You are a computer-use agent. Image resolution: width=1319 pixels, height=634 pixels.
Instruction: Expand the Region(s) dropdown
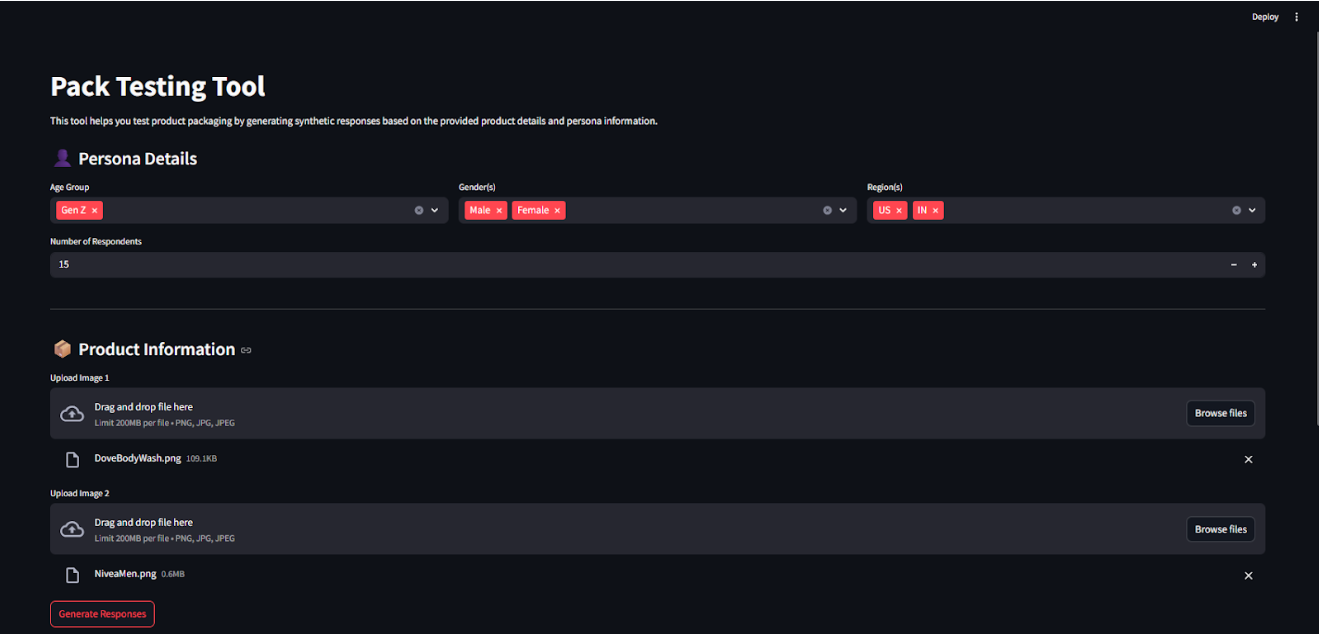(x=1252, y=210)
